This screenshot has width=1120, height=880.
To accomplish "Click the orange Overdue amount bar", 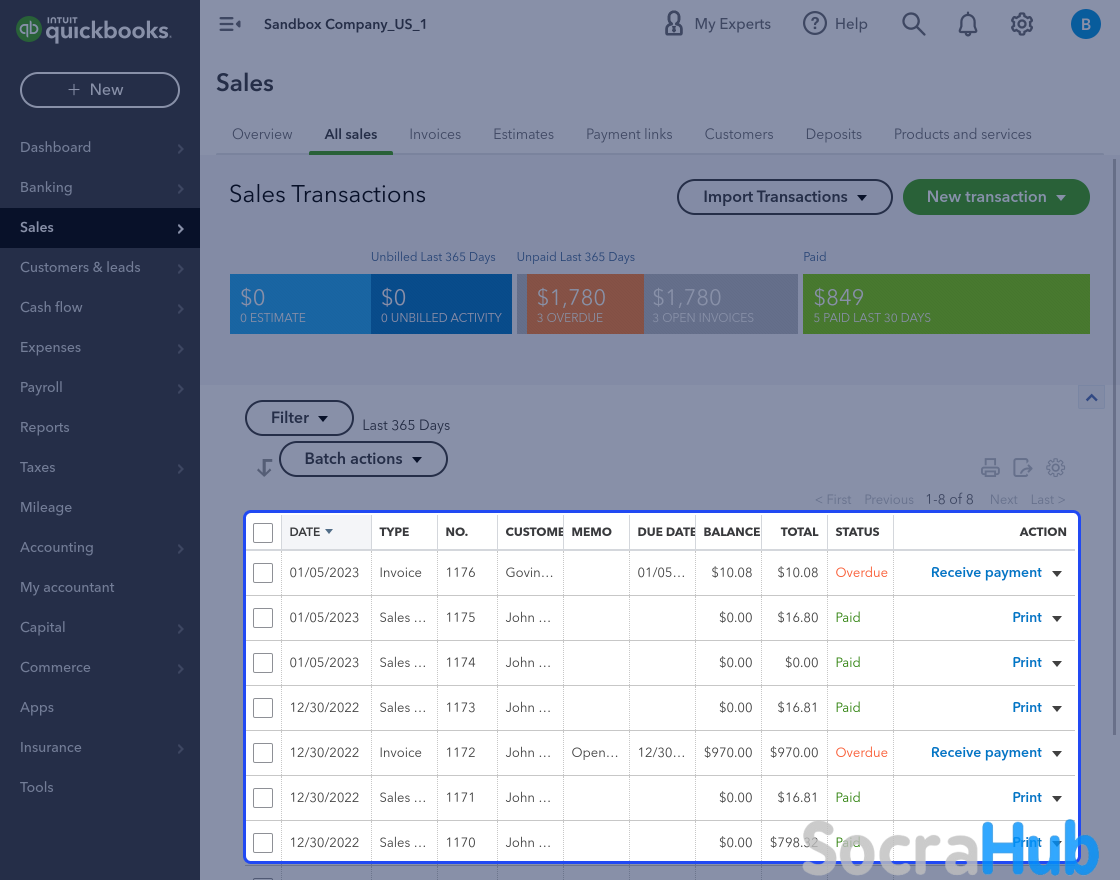I will coord(584,304).
